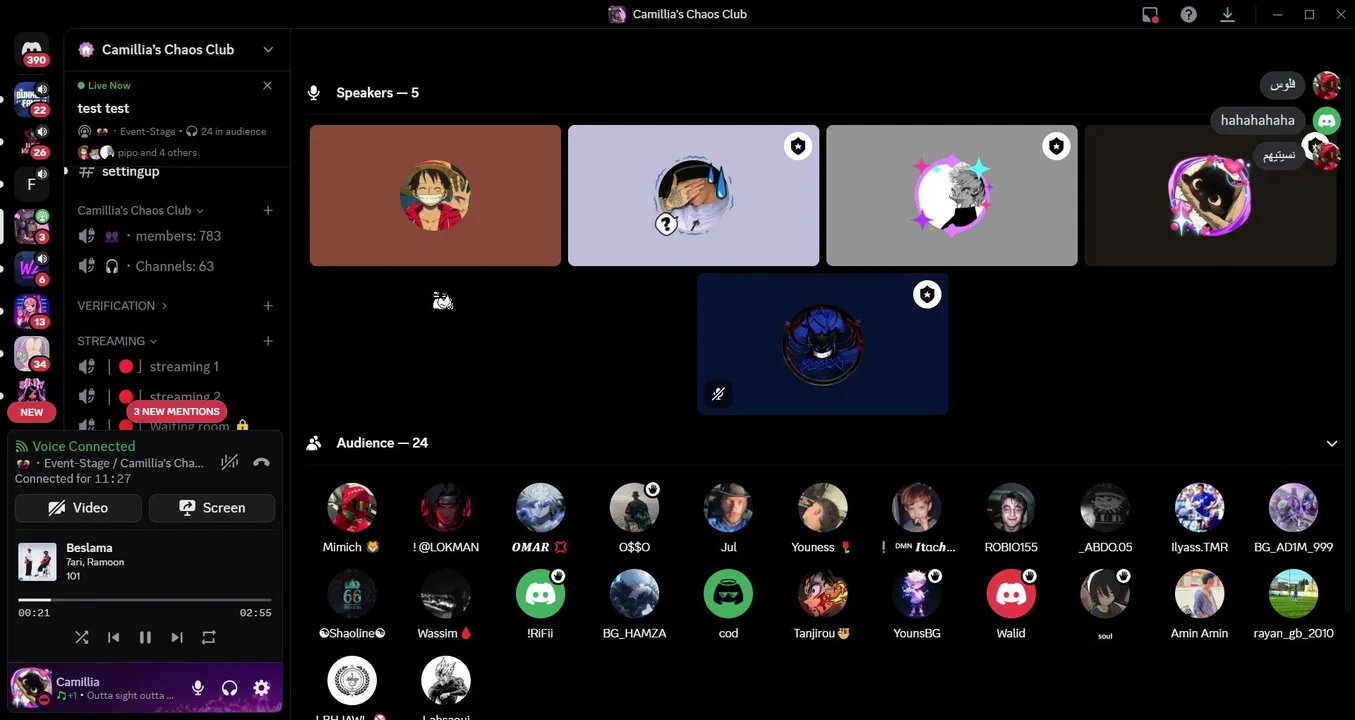The height and width of the screenshot is (720, 1355).
Task: Open audience member BG_HAMZA's avatar
Action: tap(634, 594)
